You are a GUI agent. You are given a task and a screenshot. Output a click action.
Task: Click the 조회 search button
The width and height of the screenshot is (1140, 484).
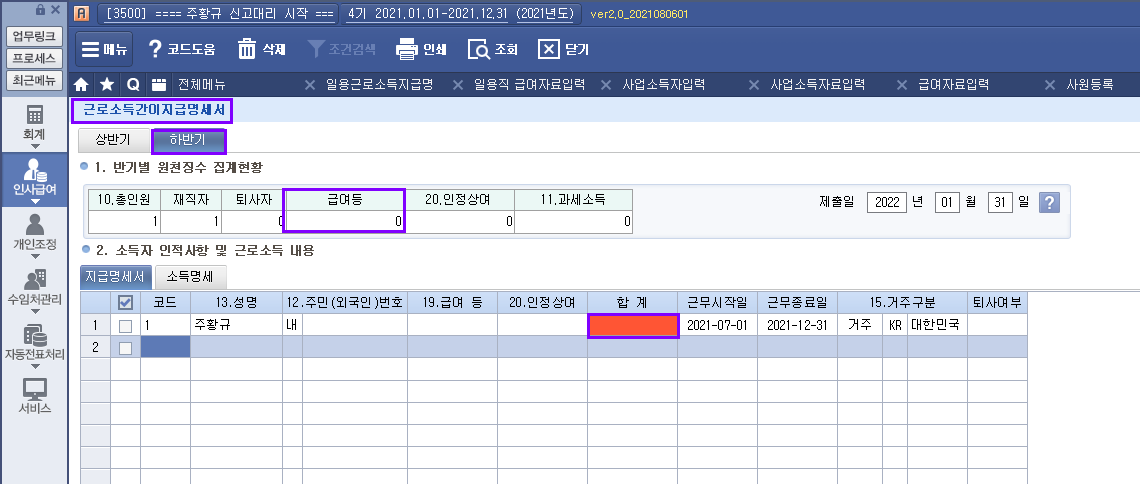(492, 49)
